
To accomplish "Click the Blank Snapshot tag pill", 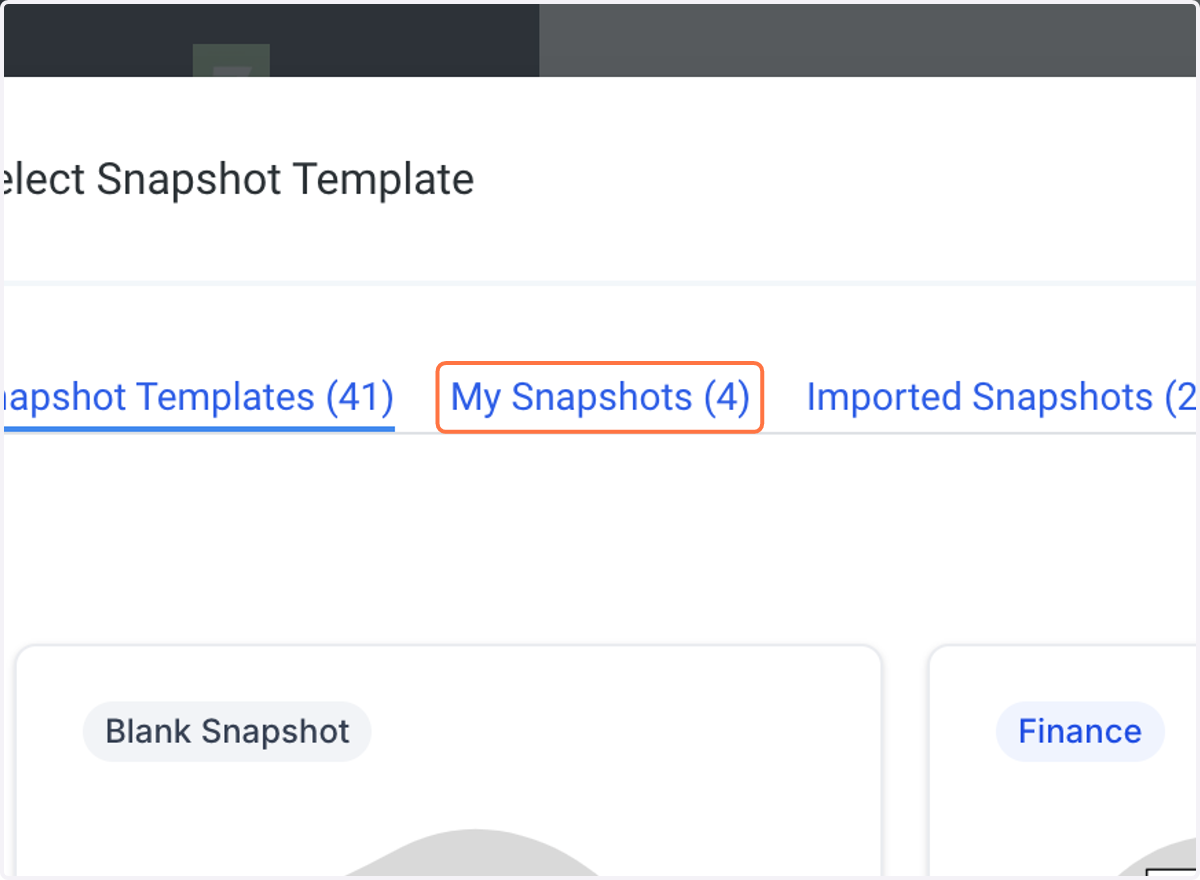I will pos(227,731).
